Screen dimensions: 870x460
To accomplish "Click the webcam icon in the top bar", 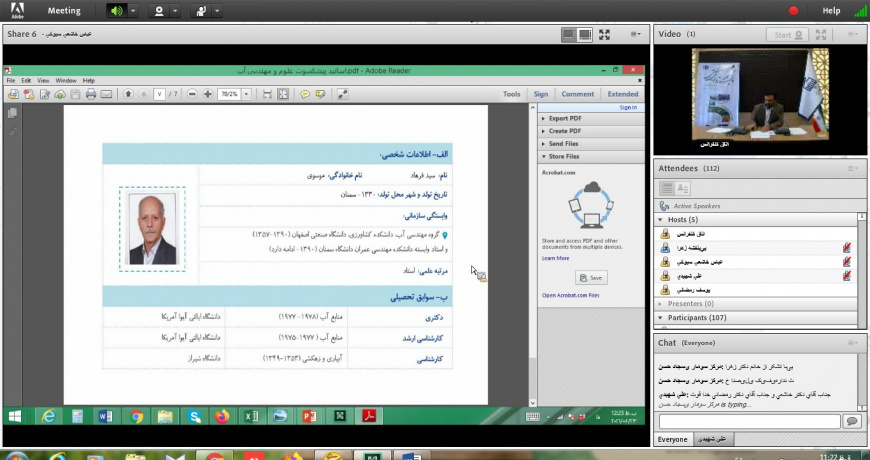I will point(159,11).
